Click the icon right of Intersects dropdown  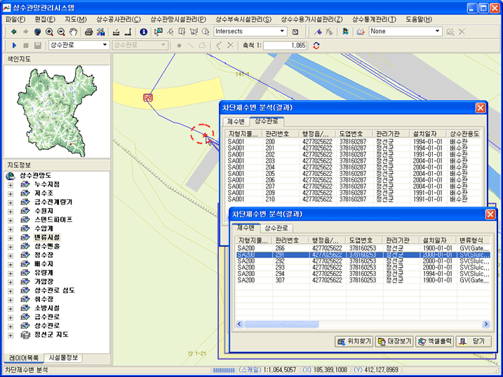[x=295, y=32]
